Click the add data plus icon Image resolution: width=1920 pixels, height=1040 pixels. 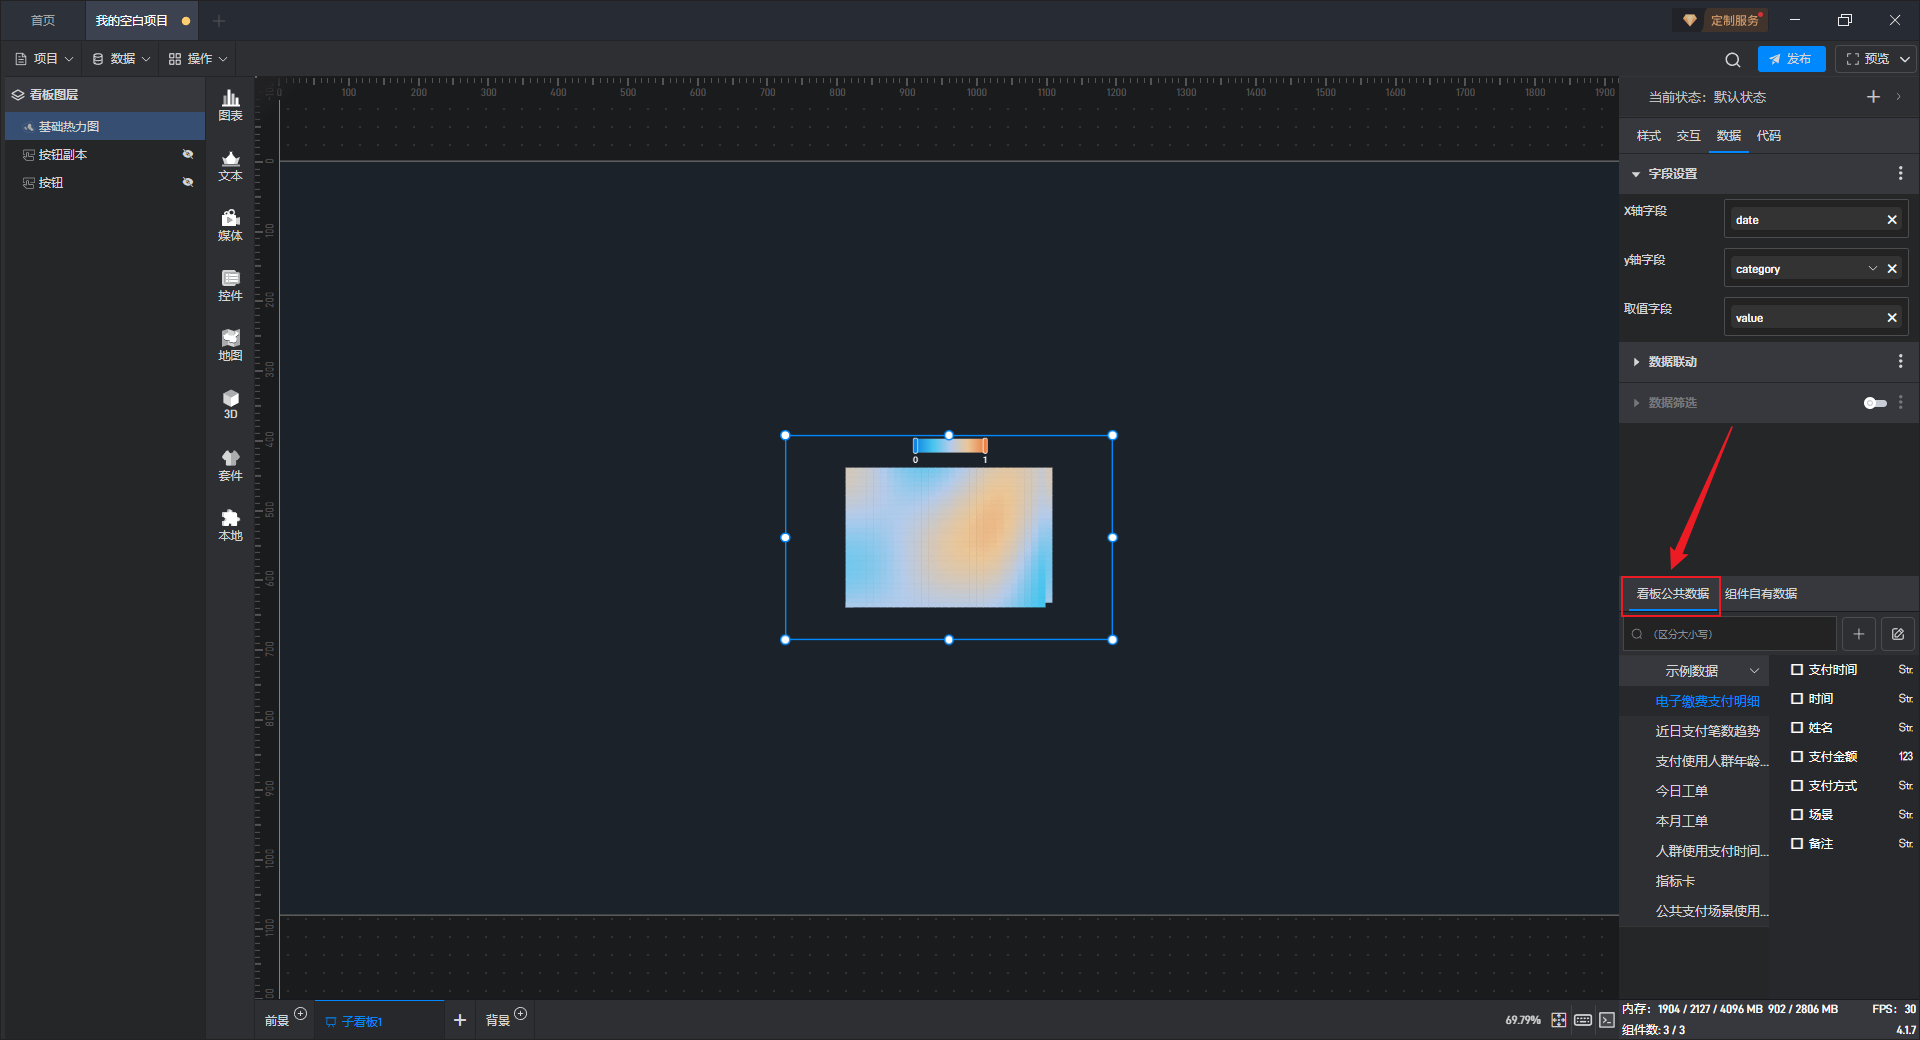pyautogui.click(x=1858, y=634)
